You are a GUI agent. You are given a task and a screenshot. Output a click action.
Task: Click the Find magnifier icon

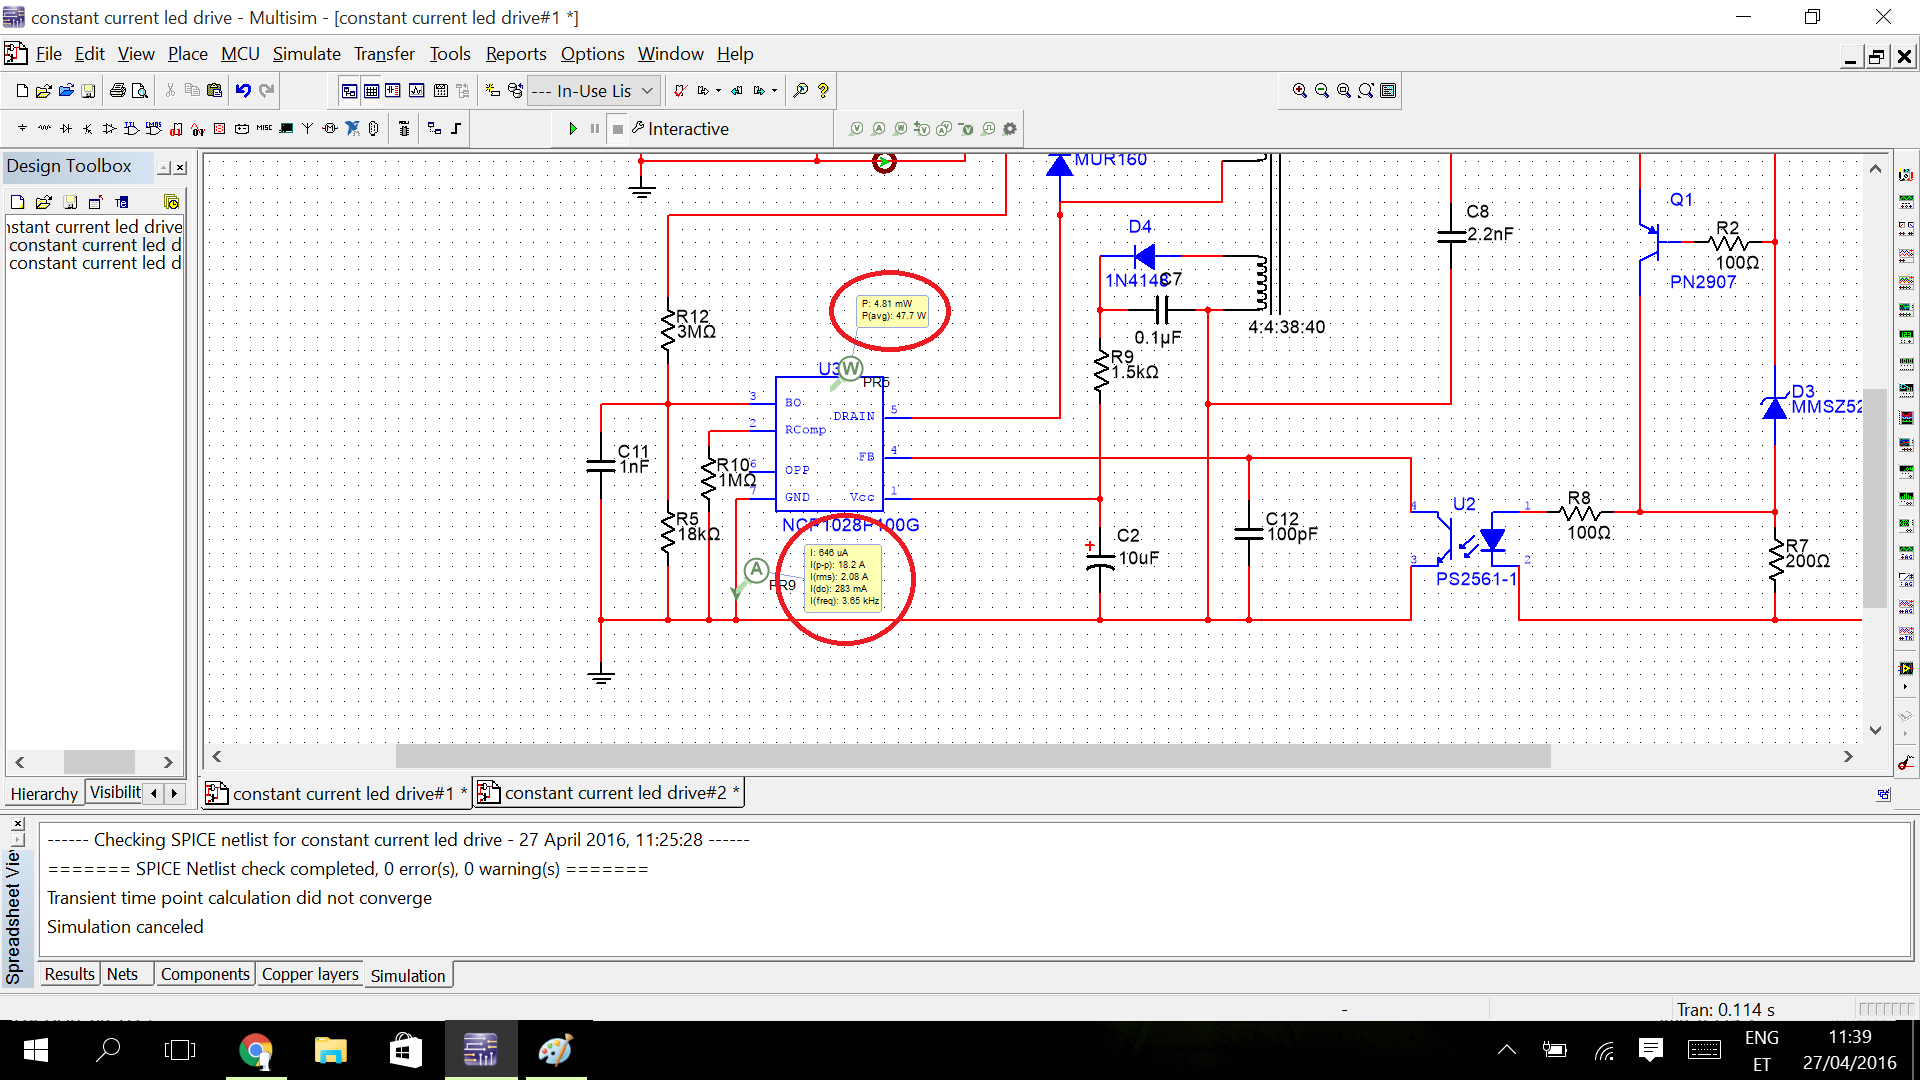pyautogui.click(x=801, y=91)
